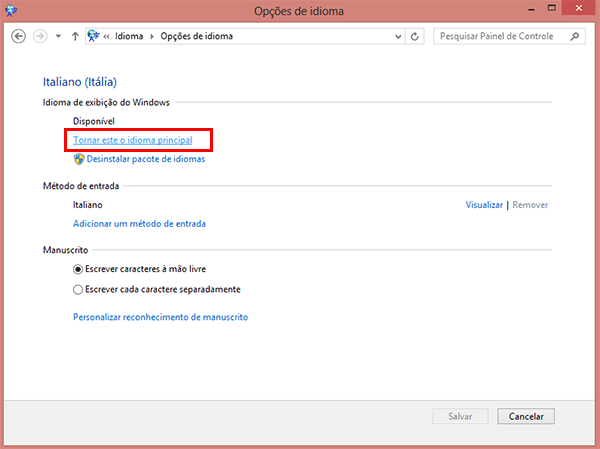The height and width of the screenshot is (449, 600).
Task: Expand the address bar history dropdown
Action: coord(398,37)
